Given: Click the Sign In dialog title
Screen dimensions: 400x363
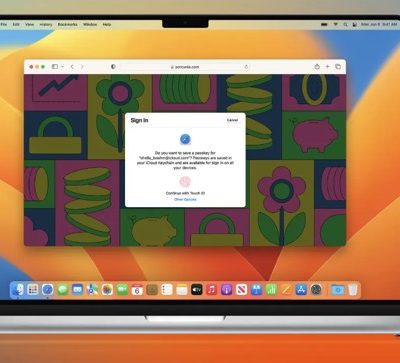Looking at the screenshot, I should pyautogui.click(x=139, y=120).
